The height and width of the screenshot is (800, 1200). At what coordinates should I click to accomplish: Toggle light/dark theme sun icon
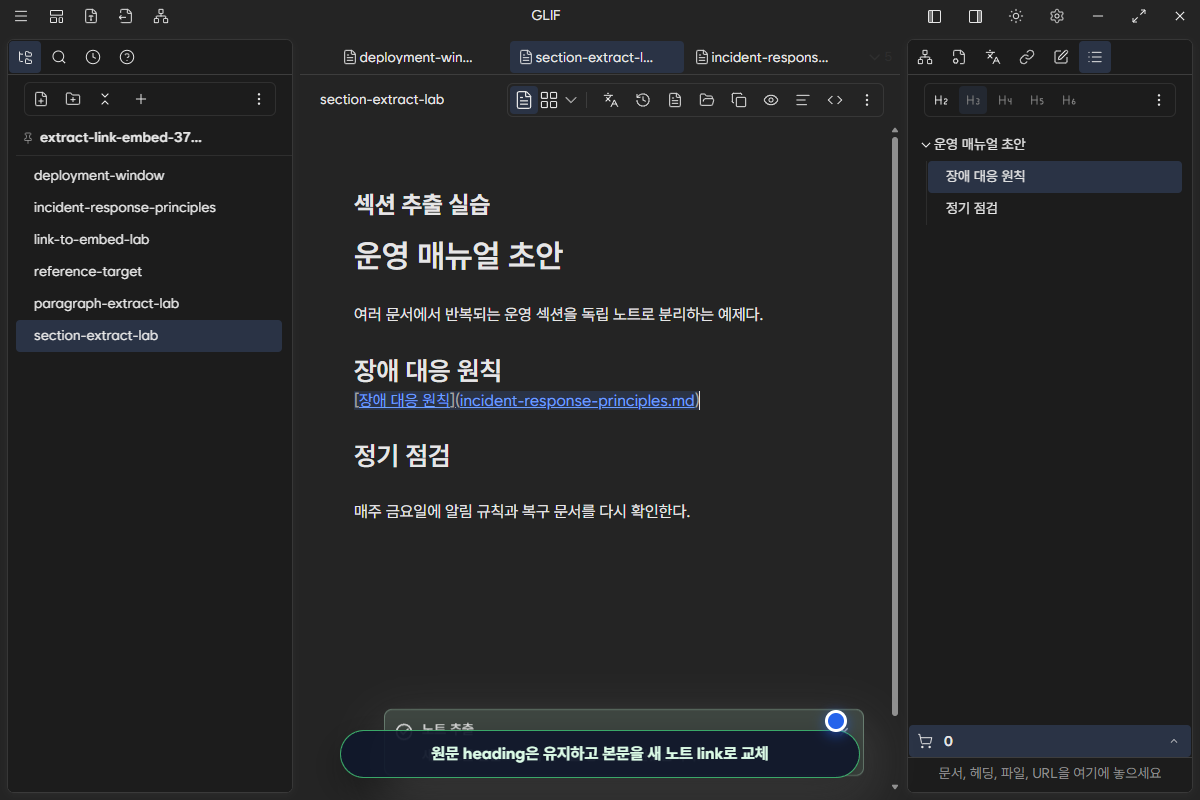click(x=1016, y=16)
